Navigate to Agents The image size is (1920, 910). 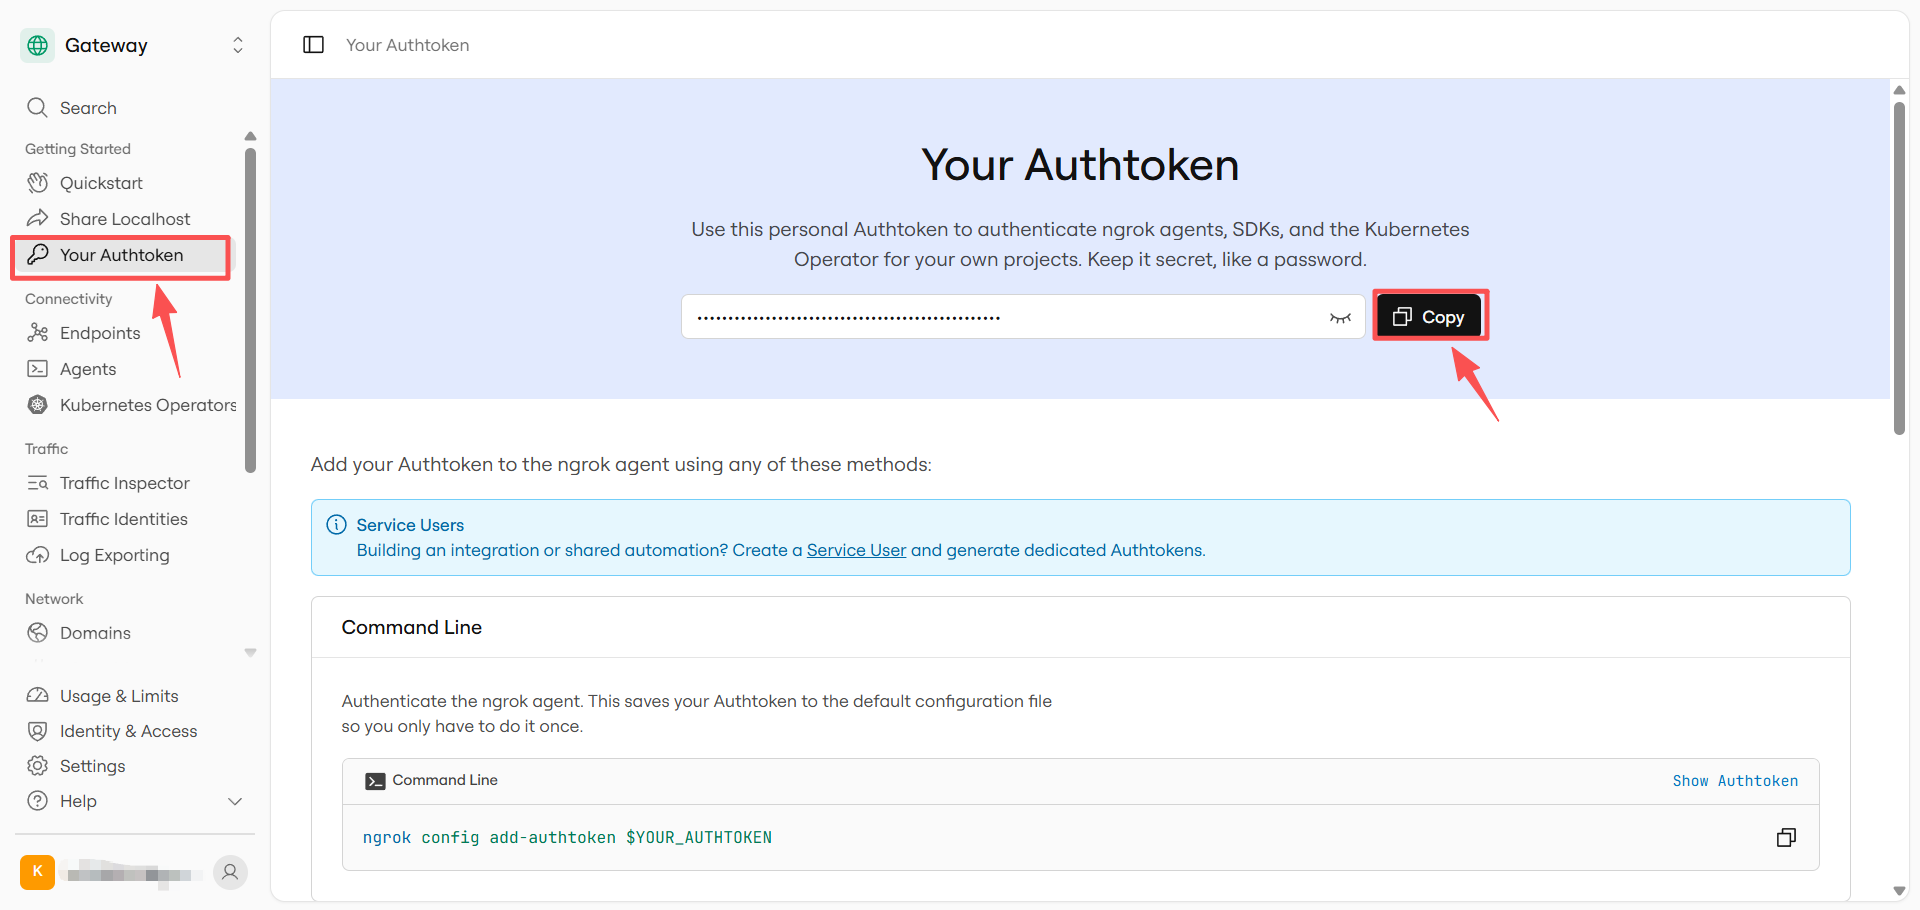coord(88,369)
